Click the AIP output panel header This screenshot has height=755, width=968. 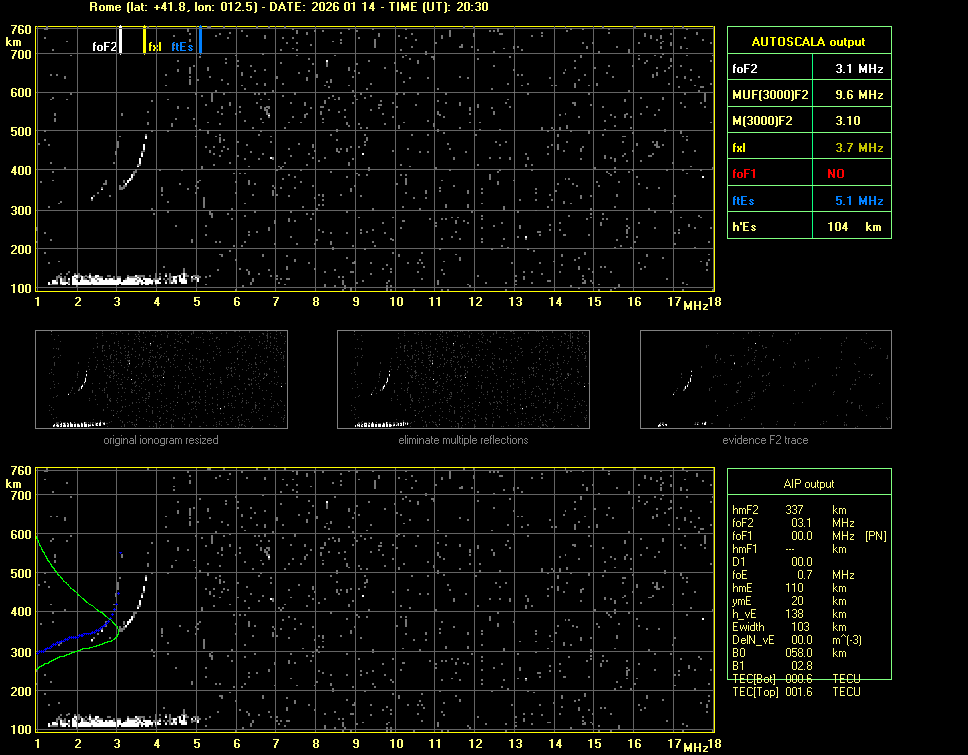click(808, 483)
